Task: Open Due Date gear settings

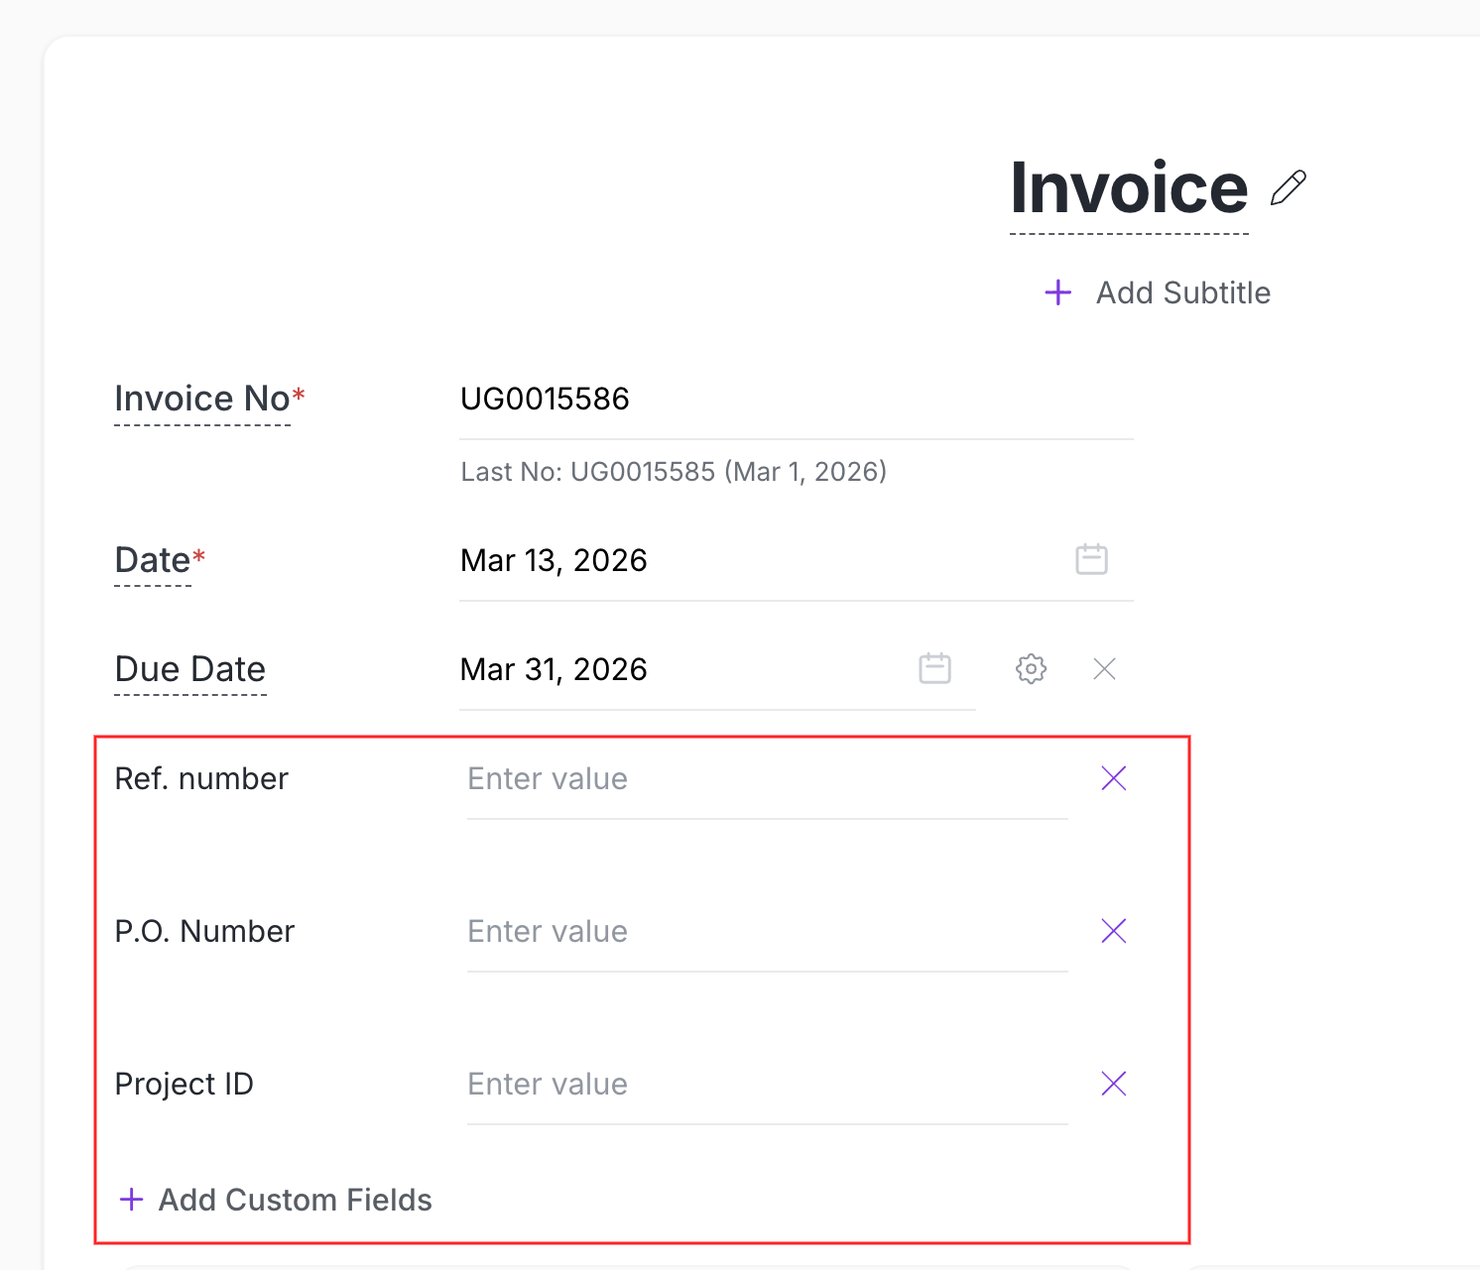Action: coord(1031,668)
